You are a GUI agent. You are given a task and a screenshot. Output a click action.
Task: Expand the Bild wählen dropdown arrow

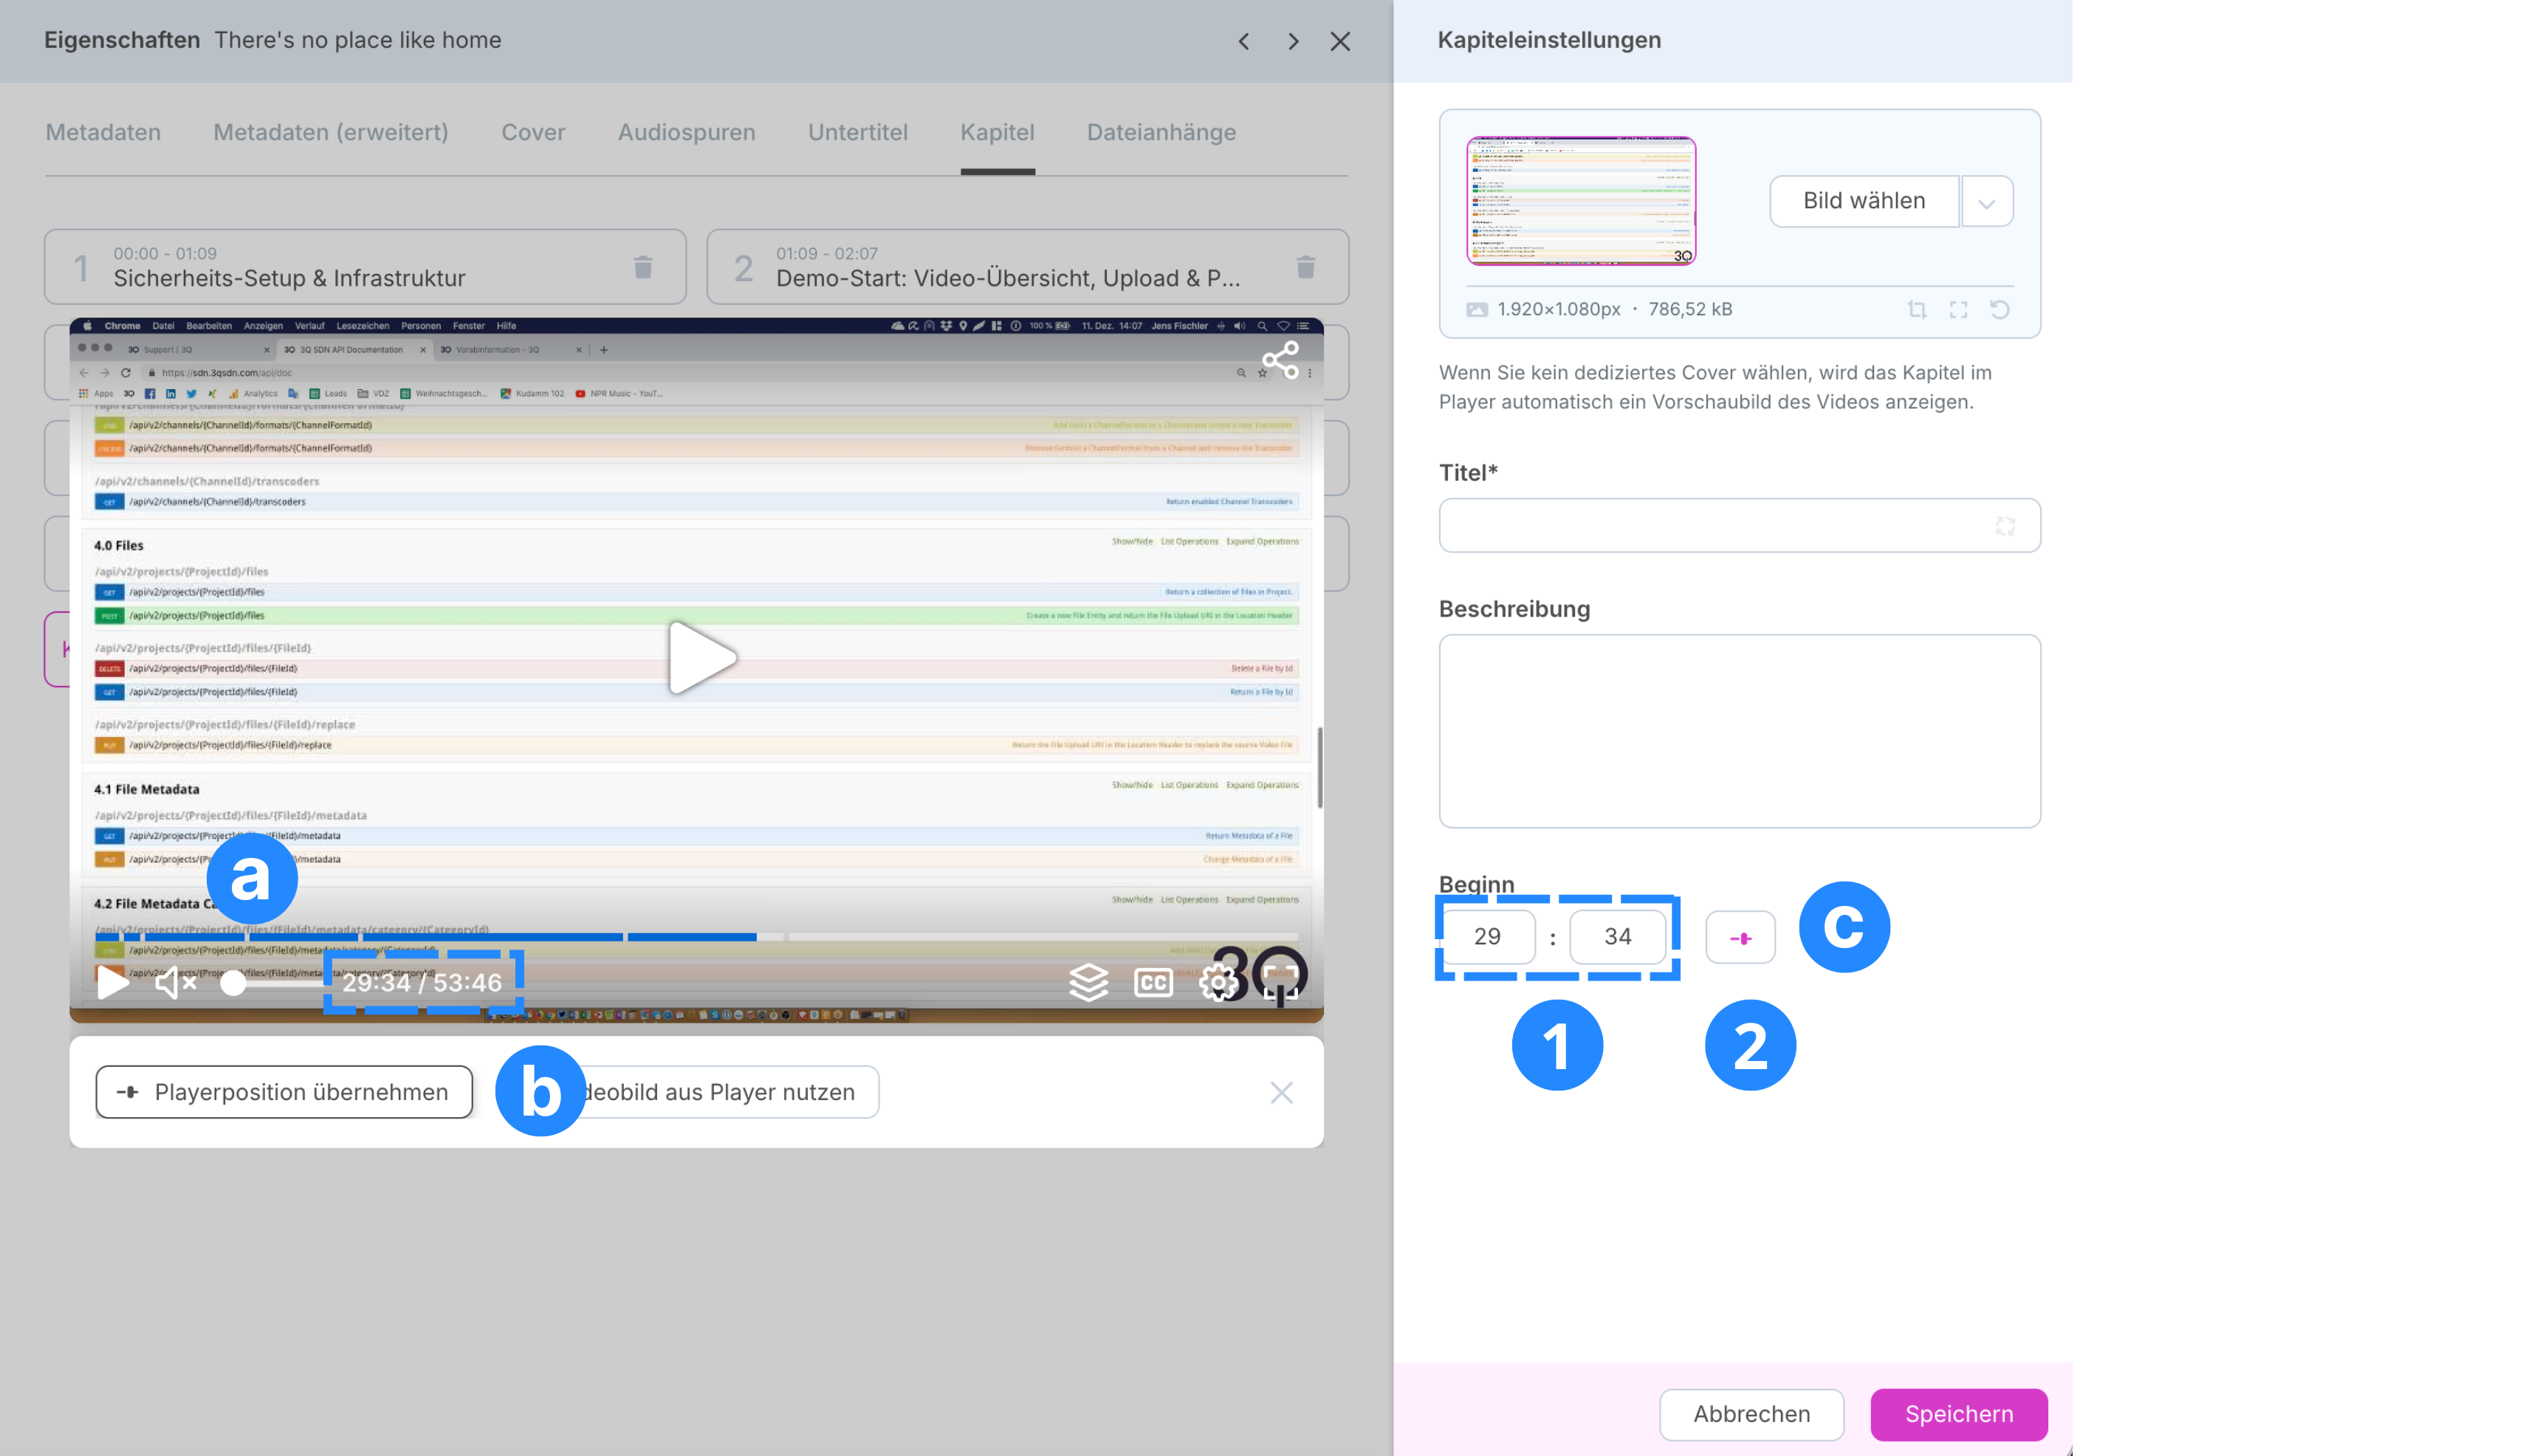(x=1986, y=203)
